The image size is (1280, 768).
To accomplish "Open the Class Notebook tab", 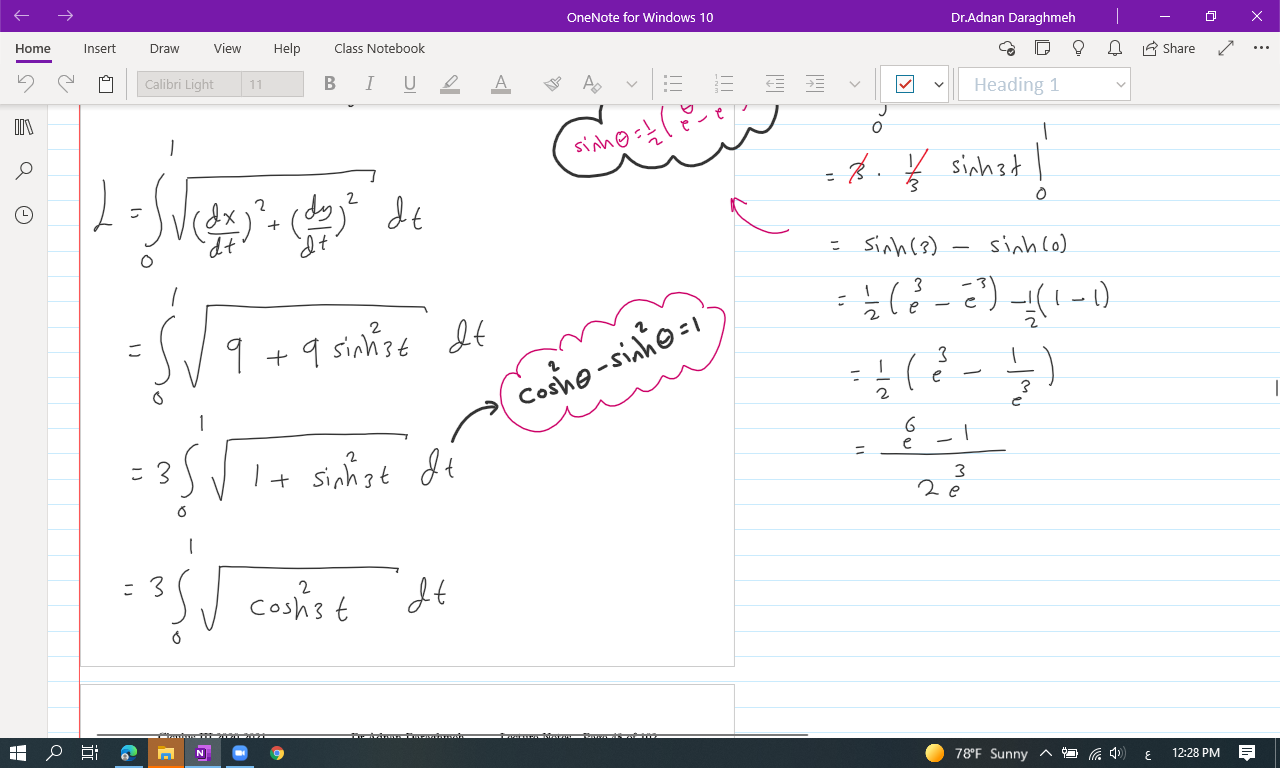I will [x=380, y=48].
